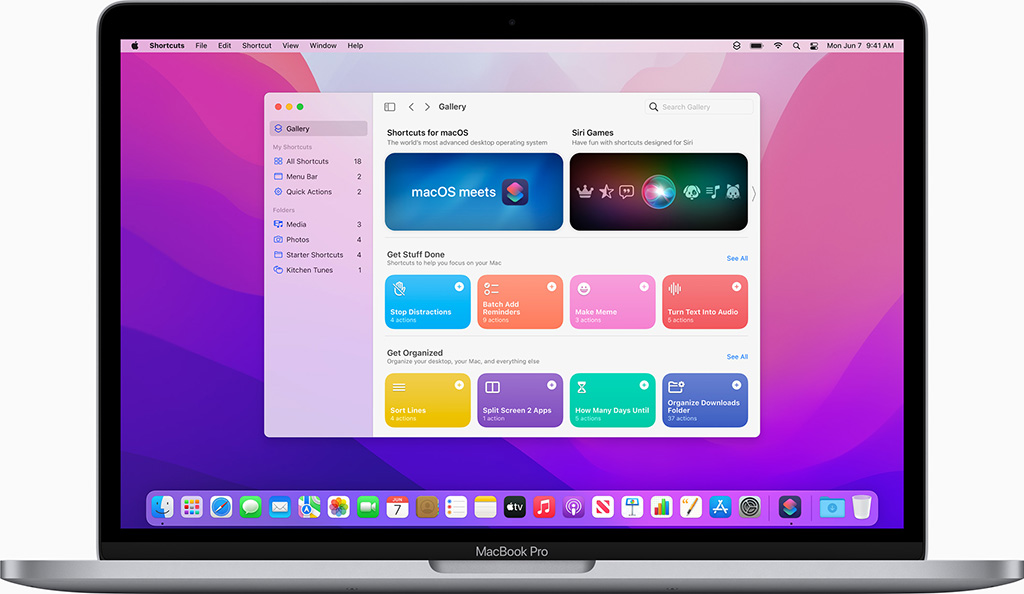Open News from the Dock
1024x594 pixels.
(603, 507)
